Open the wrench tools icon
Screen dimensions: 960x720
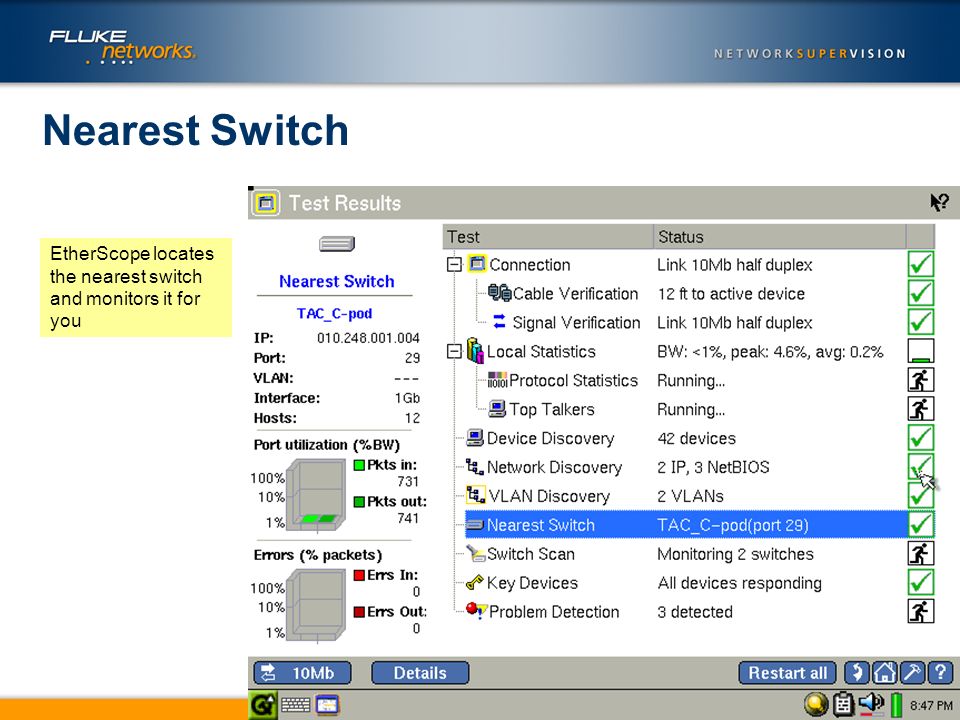912,673
